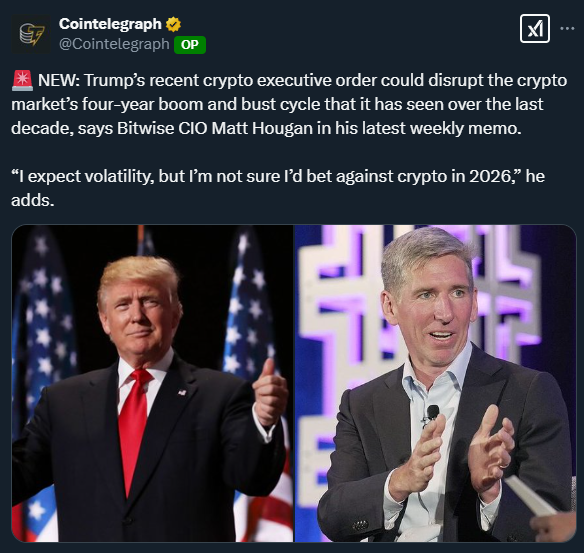Open left photo with American flags
This screenshot has width=584, height=553.
152,383
